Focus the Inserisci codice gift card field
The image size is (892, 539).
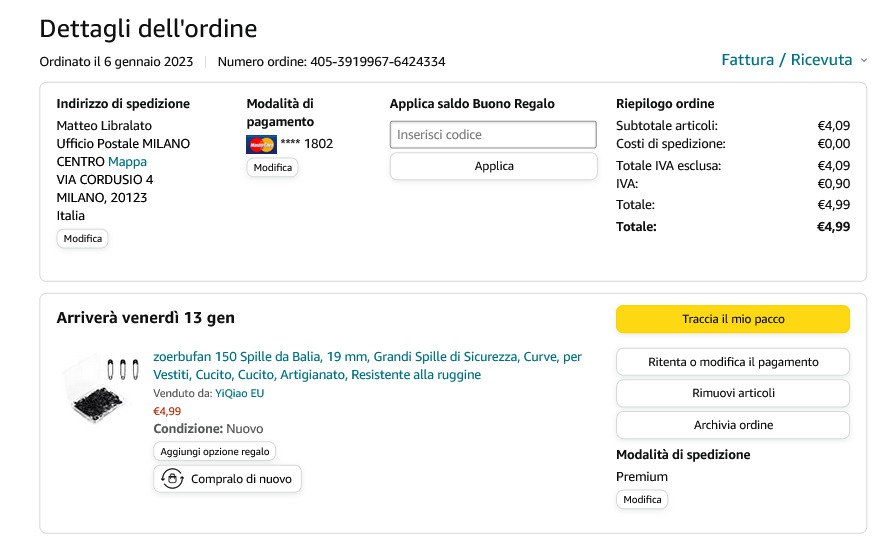click(493, 135)
